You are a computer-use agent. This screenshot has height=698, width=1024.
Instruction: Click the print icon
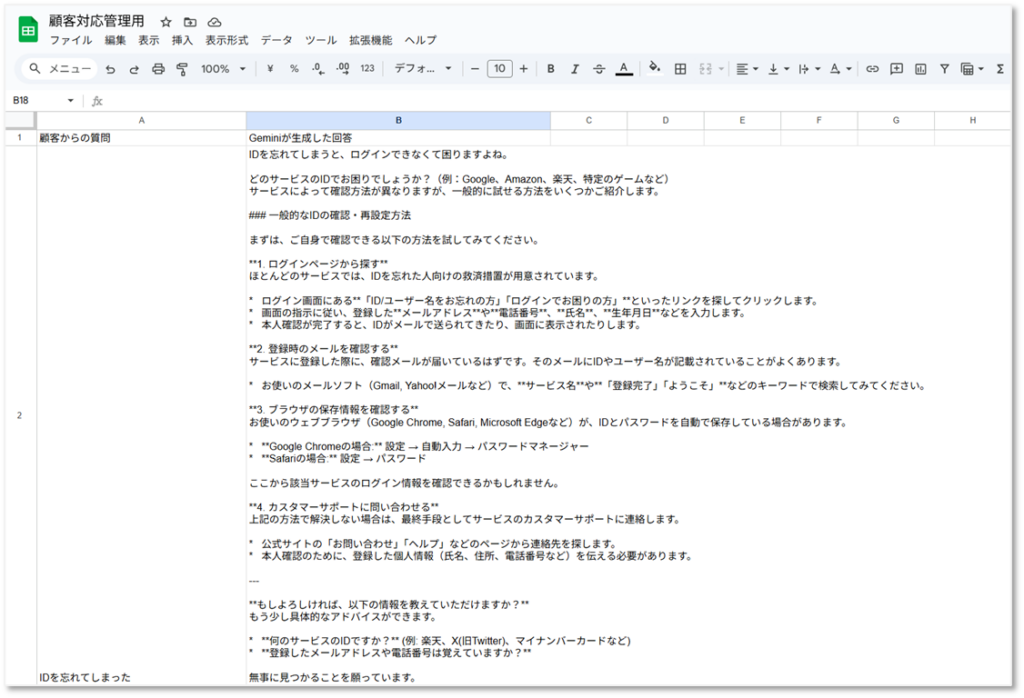158,69
